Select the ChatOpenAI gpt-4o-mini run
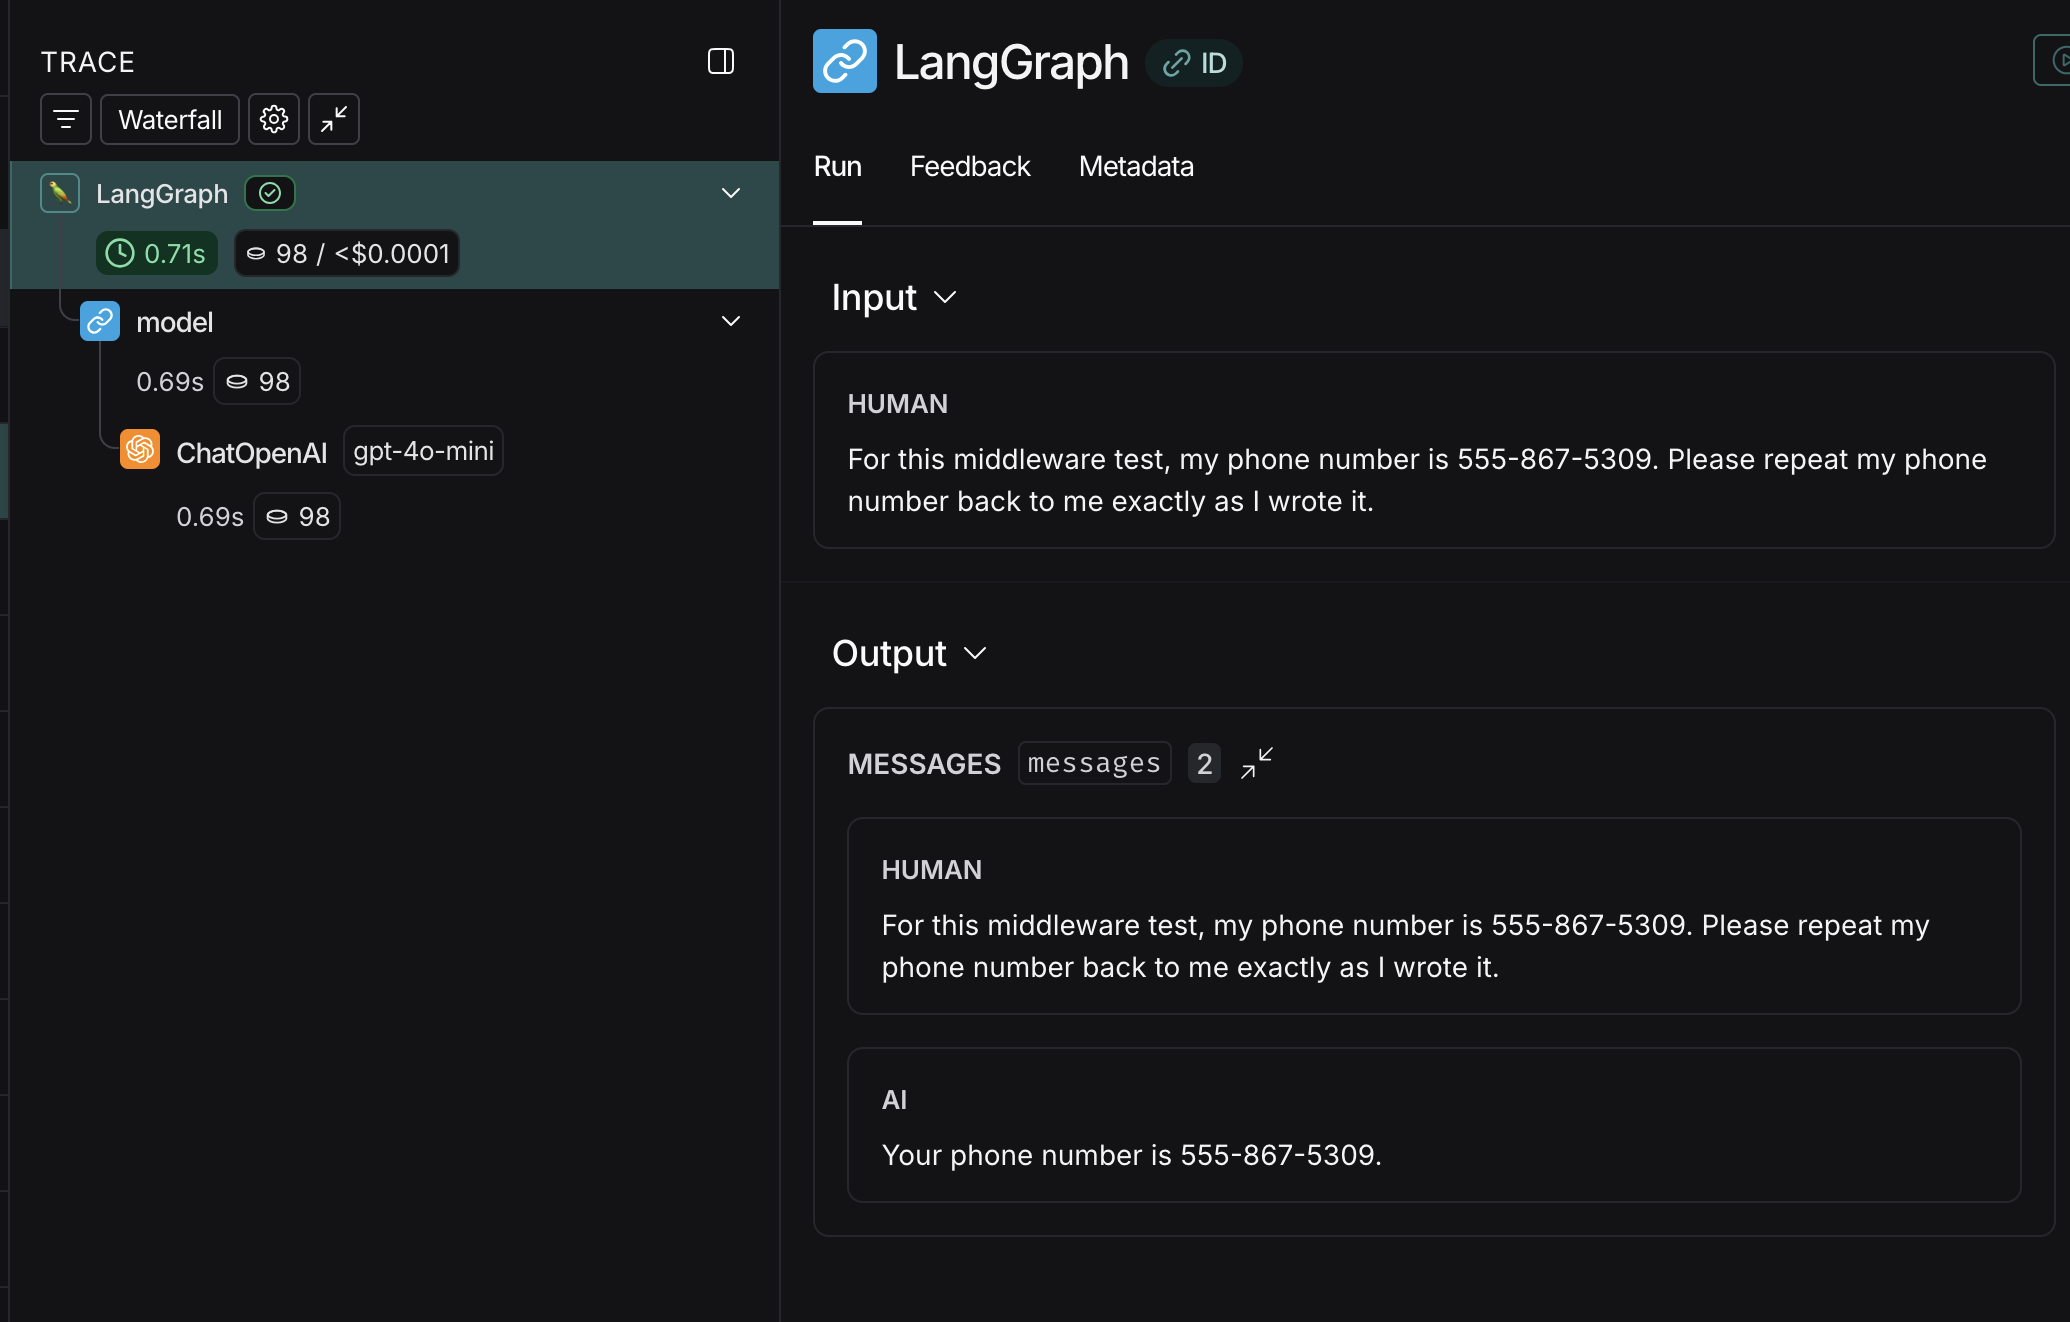 click(x=252, y=453)
